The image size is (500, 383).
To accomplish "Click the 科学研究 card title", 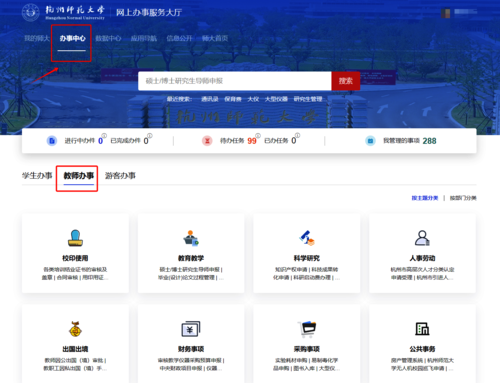I will 307,258.
